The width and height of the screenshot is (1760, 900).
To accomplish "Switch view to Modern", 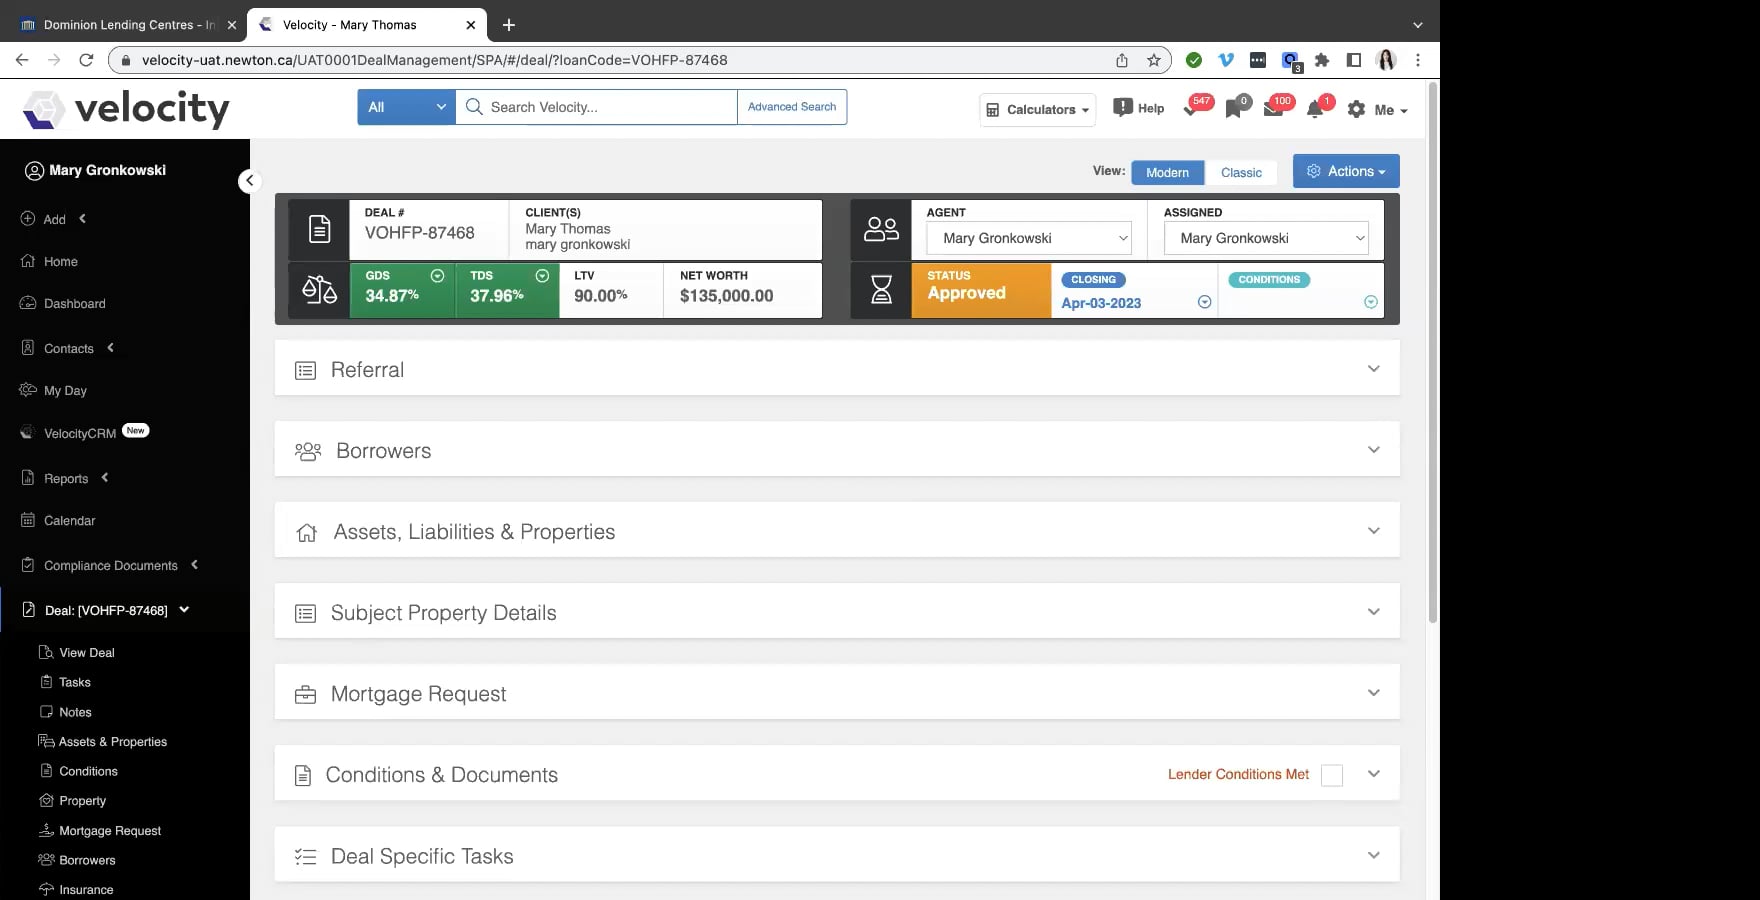I will pos(1167,172).
